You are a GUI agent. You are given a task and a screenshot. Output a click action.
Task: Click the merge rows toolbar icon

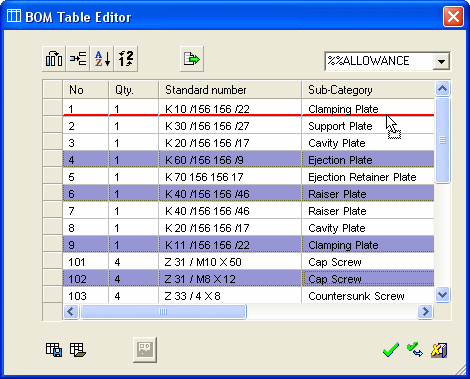coord(78,59)
